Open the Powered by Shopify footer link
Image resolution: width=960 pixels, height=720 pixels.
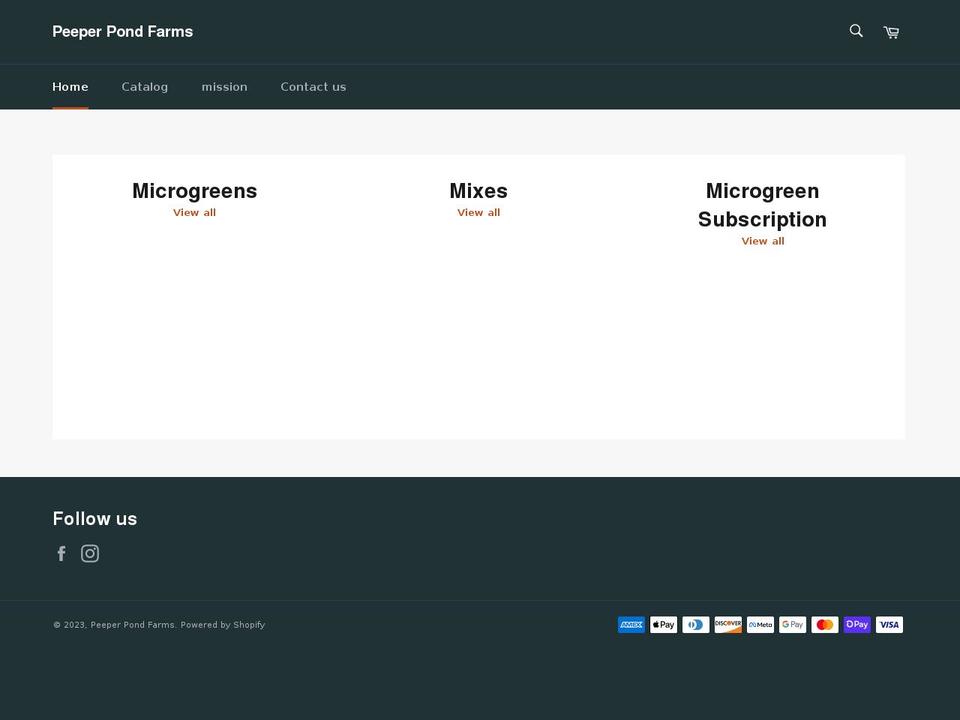[223, 624]
